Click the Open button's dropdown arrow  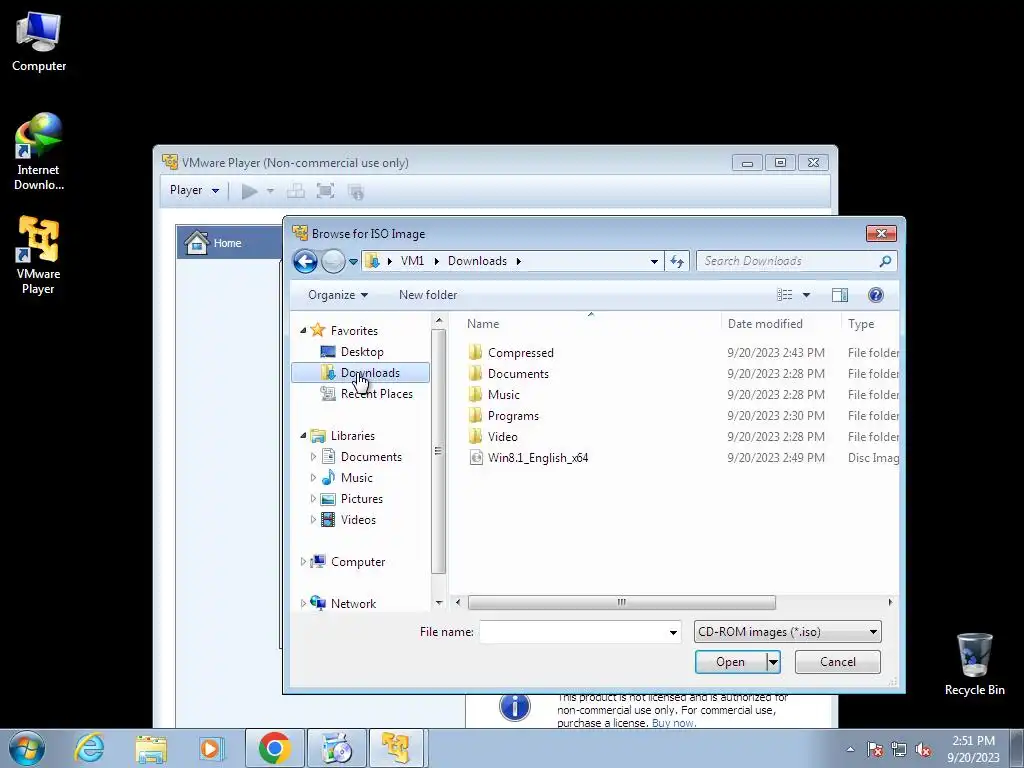[773, 662]
